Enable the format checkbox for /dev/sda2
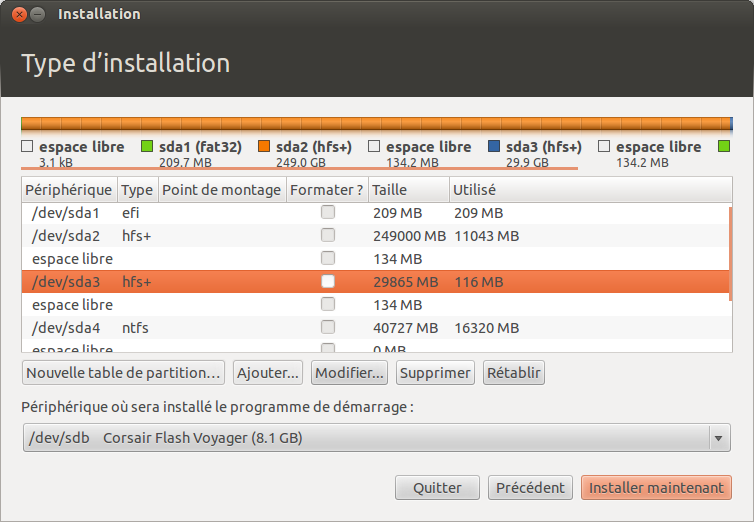The image size is (754, 522). 328,235
